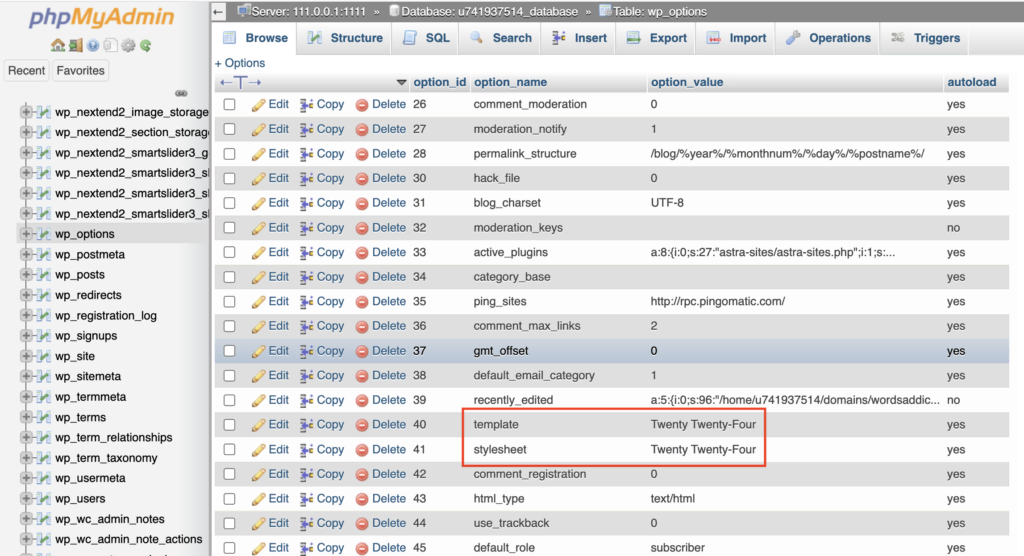
Task: Open the phpMyAdmin documentation help icon
Action: [x=93, y=45]
